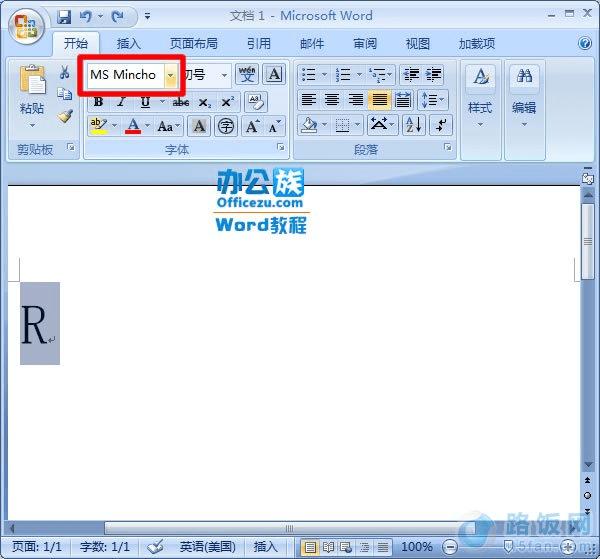
Task: Copy the selection using the copy icon
Action: [64, 93]
